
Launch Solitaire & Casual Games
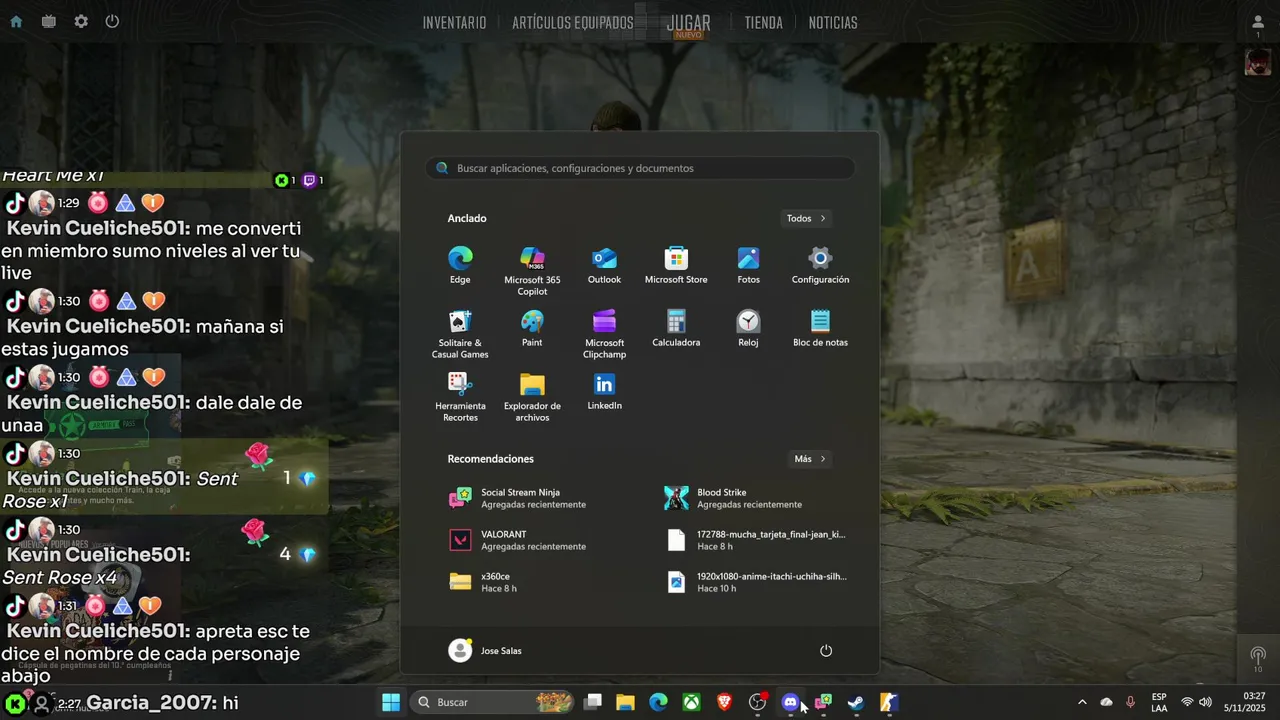pos(460,334)
